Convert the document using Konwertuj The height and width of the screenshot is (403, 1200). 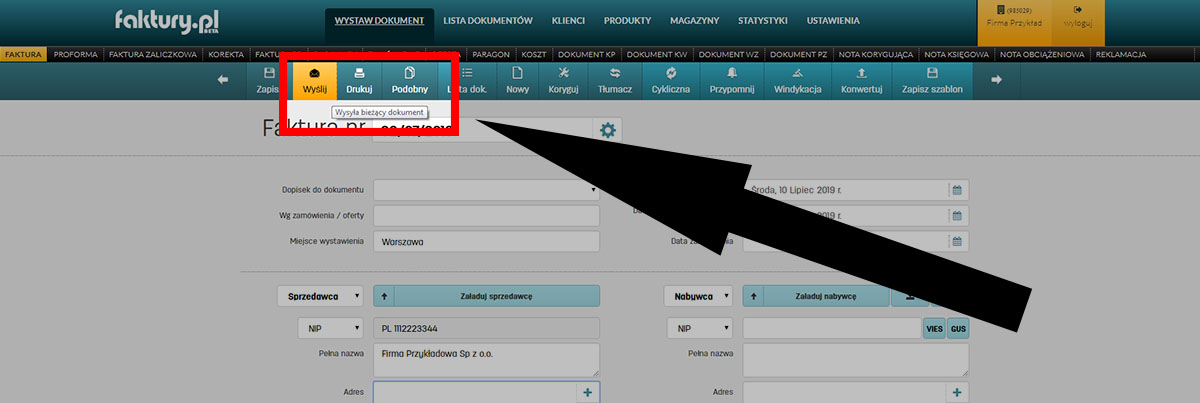point(861,80)
